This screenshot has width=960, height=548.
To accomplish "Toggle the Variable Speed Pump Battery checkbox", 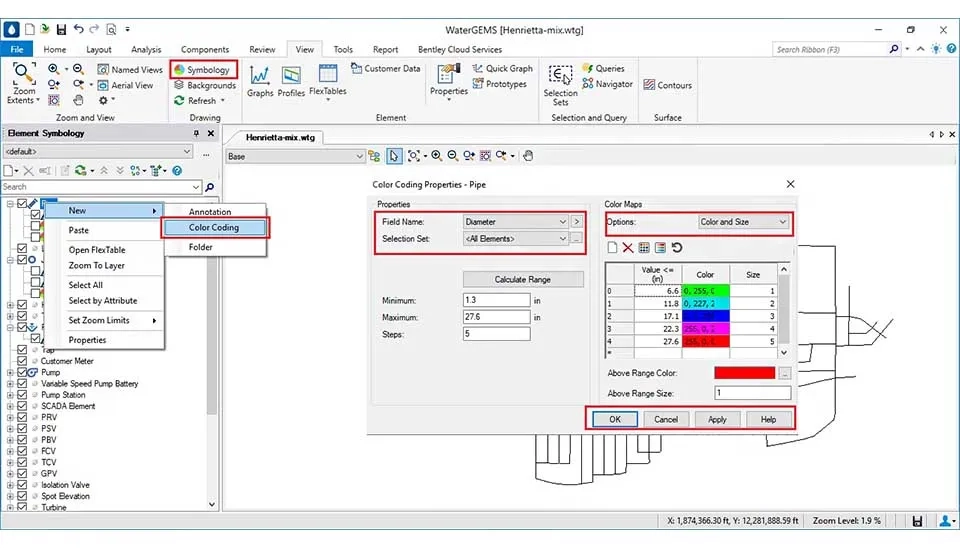I will coord(22,384).
